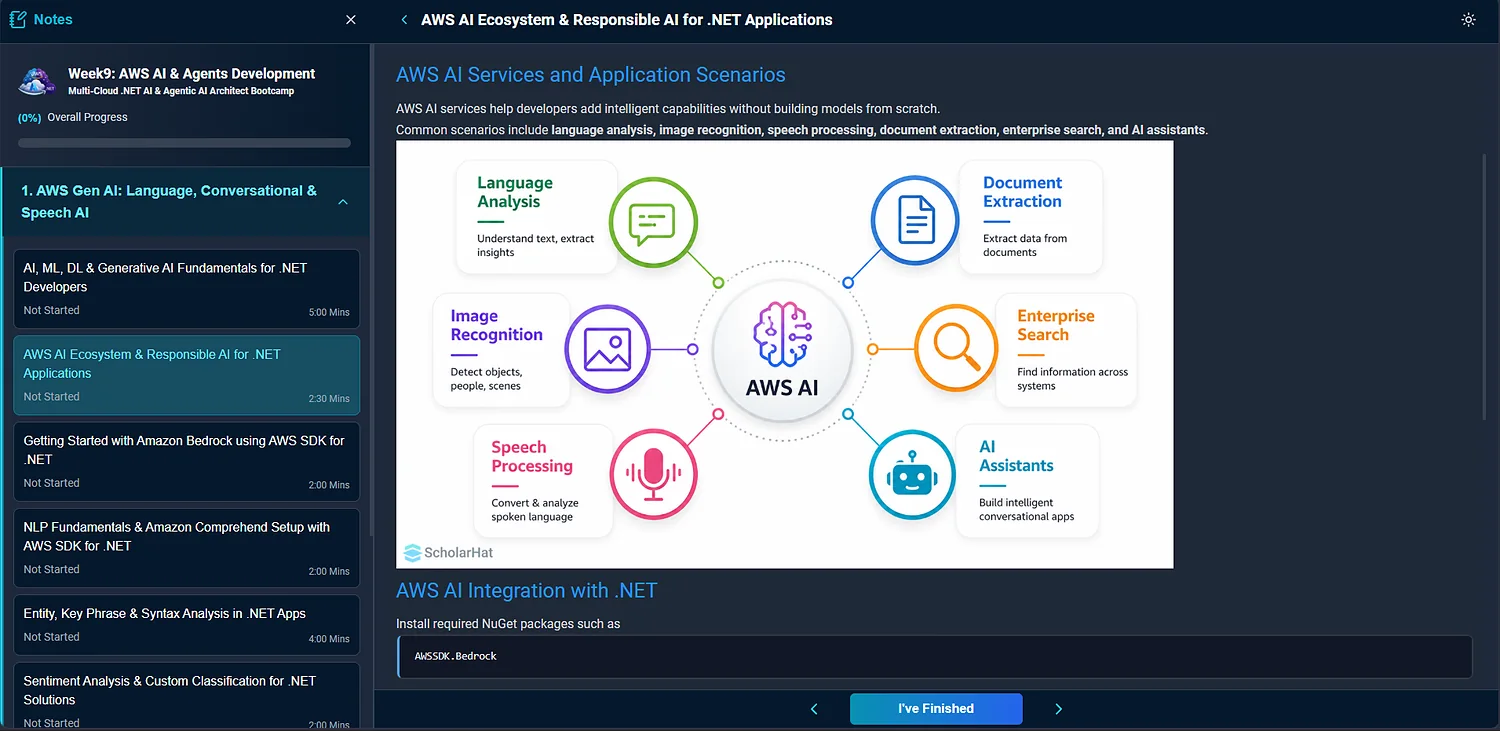This screenshot has height=731, width=1500.
Task: Click the central AWS AI brain icon
Action: pyautogui.click(x=782, y=336)
